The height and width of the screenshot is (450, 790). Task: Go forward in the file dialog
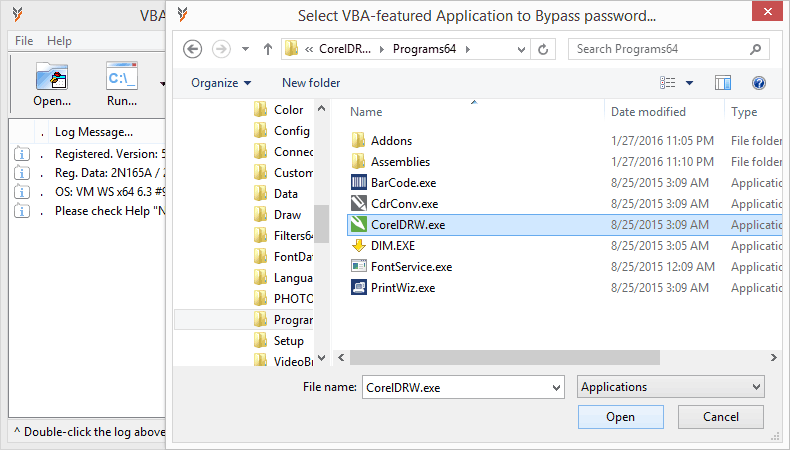pos(221,49)
